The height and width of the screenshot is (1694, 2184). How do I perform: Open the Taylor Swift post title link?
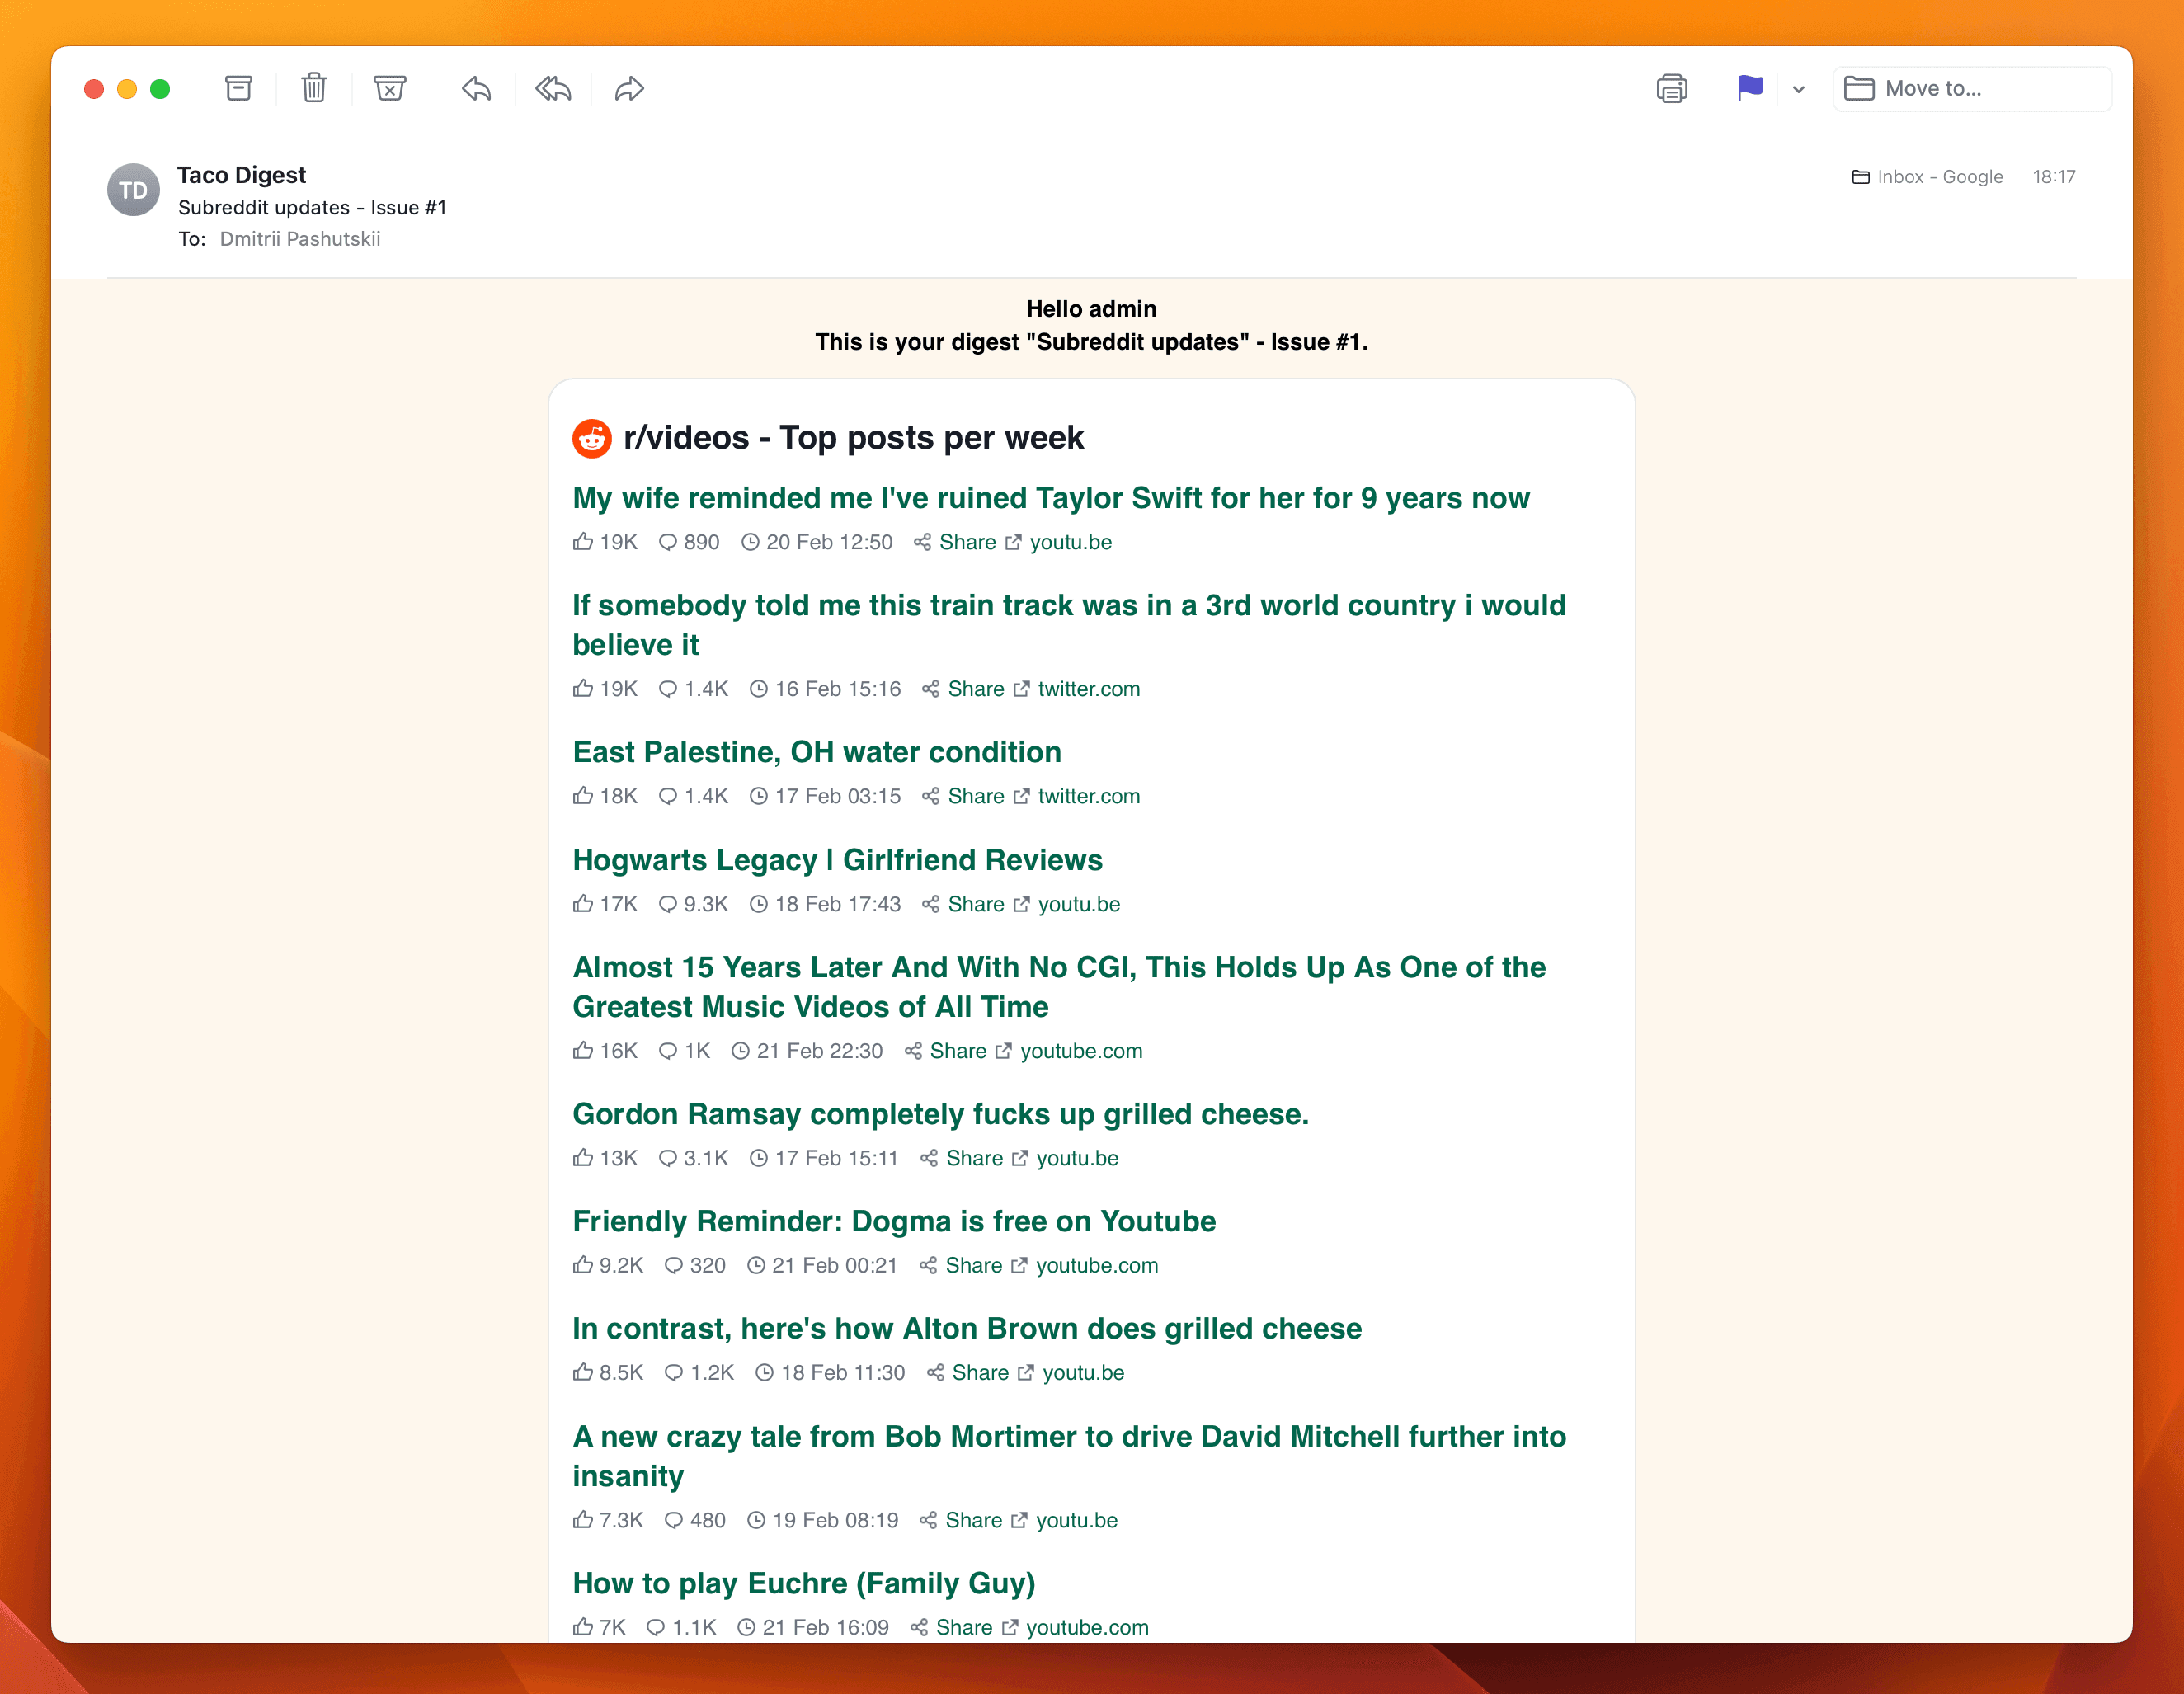pyautogui.click(x=1051, y=498)
